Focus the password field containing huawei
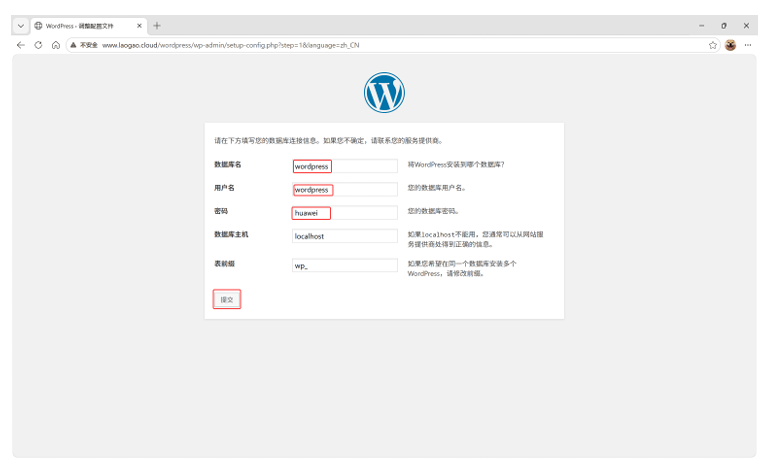Viewport: 768px width, 469px height. 345,213
